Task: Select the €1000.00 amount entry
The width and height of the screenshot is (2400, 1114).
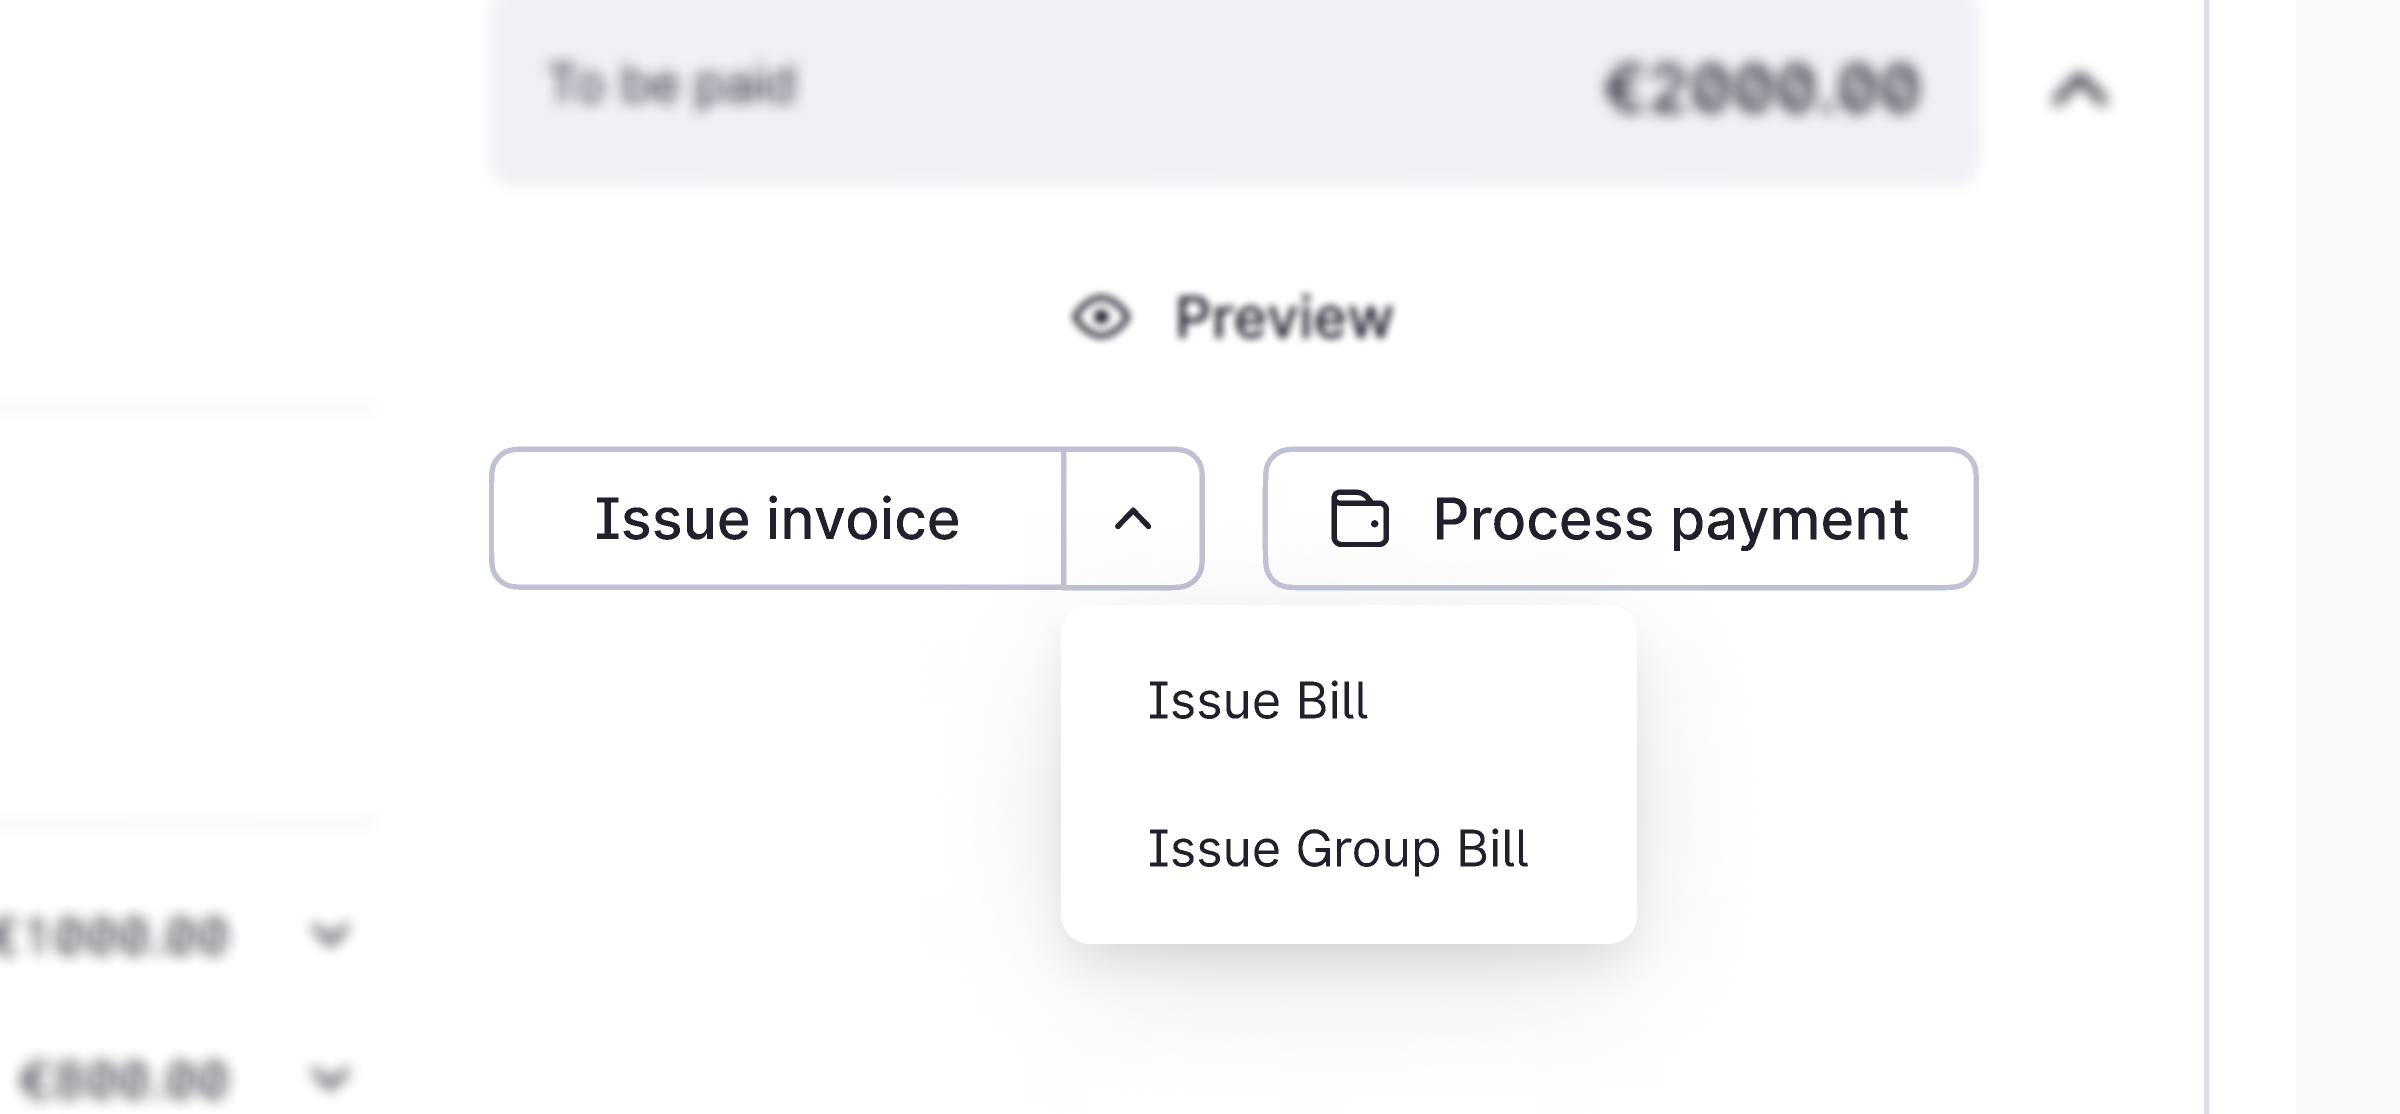Action: point(115,936)
